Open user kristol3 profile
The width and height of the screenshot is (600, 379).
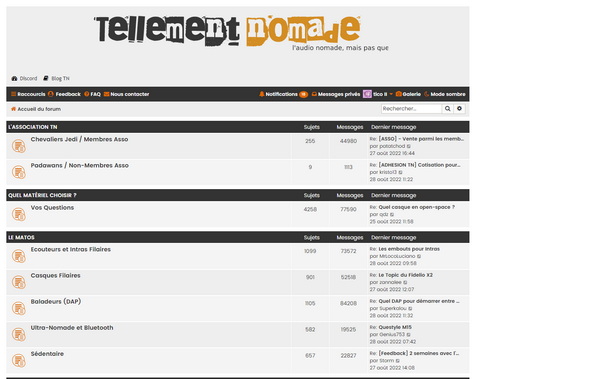click(x=388, y=172)
